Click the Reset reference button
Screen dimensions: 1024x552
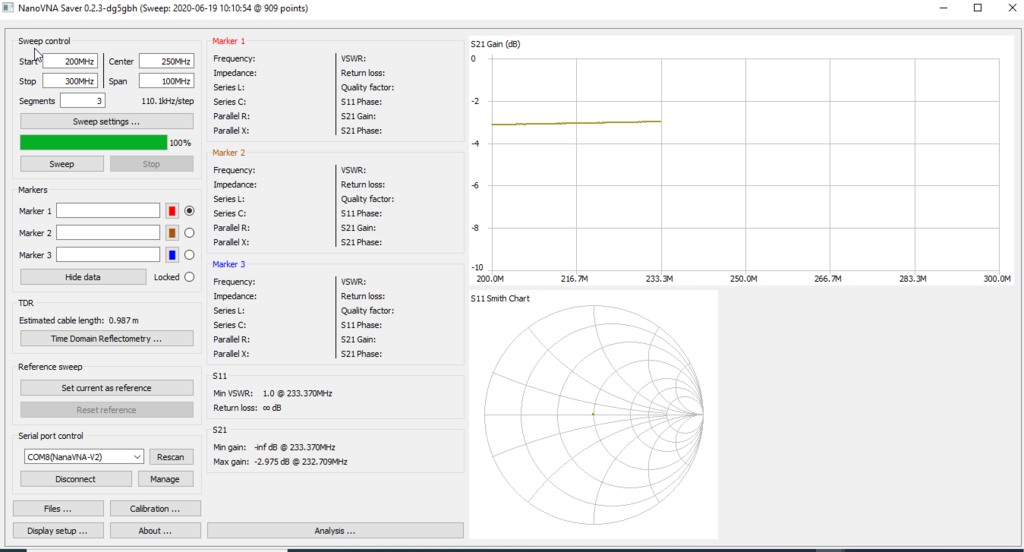[106, 410]
